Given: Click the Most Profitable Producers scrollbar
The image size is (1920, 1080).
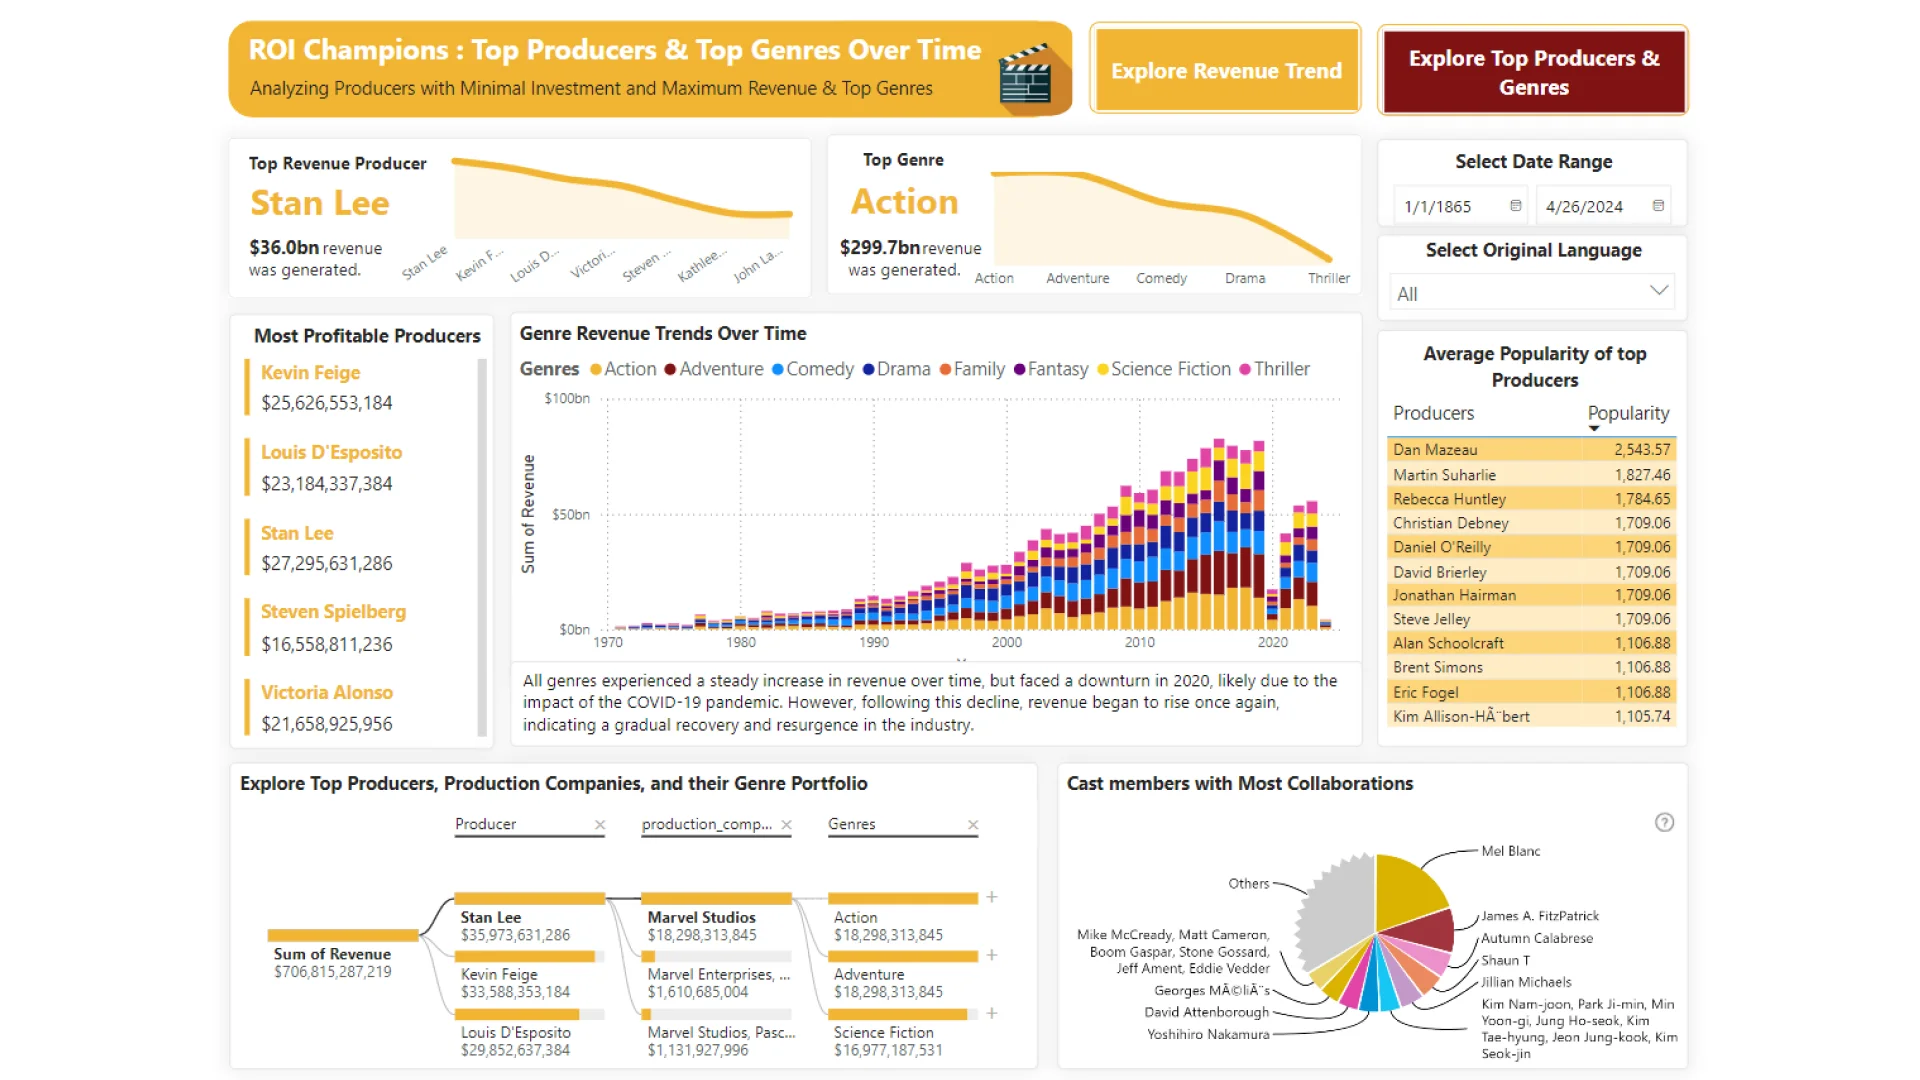Looking at the screenshot, I should pos(482,547).
